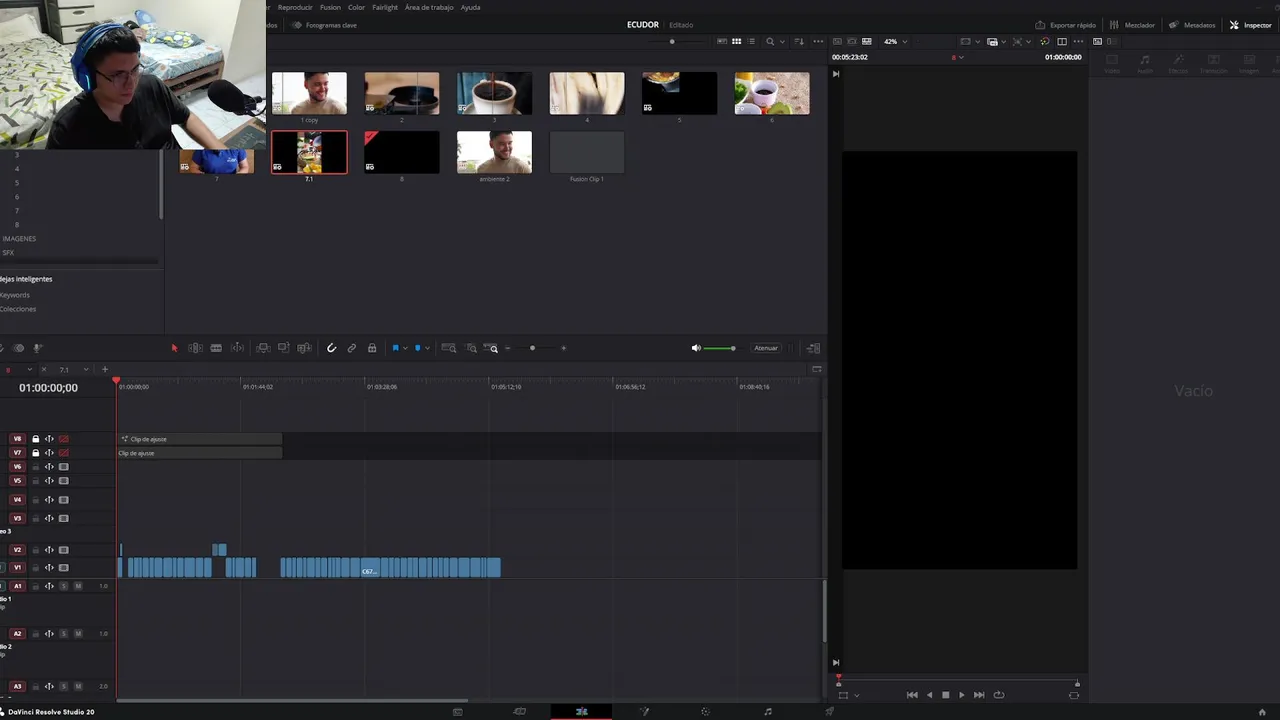
Task: Toggle the Position Lock padlock icon
Action: tap(372, 348)
